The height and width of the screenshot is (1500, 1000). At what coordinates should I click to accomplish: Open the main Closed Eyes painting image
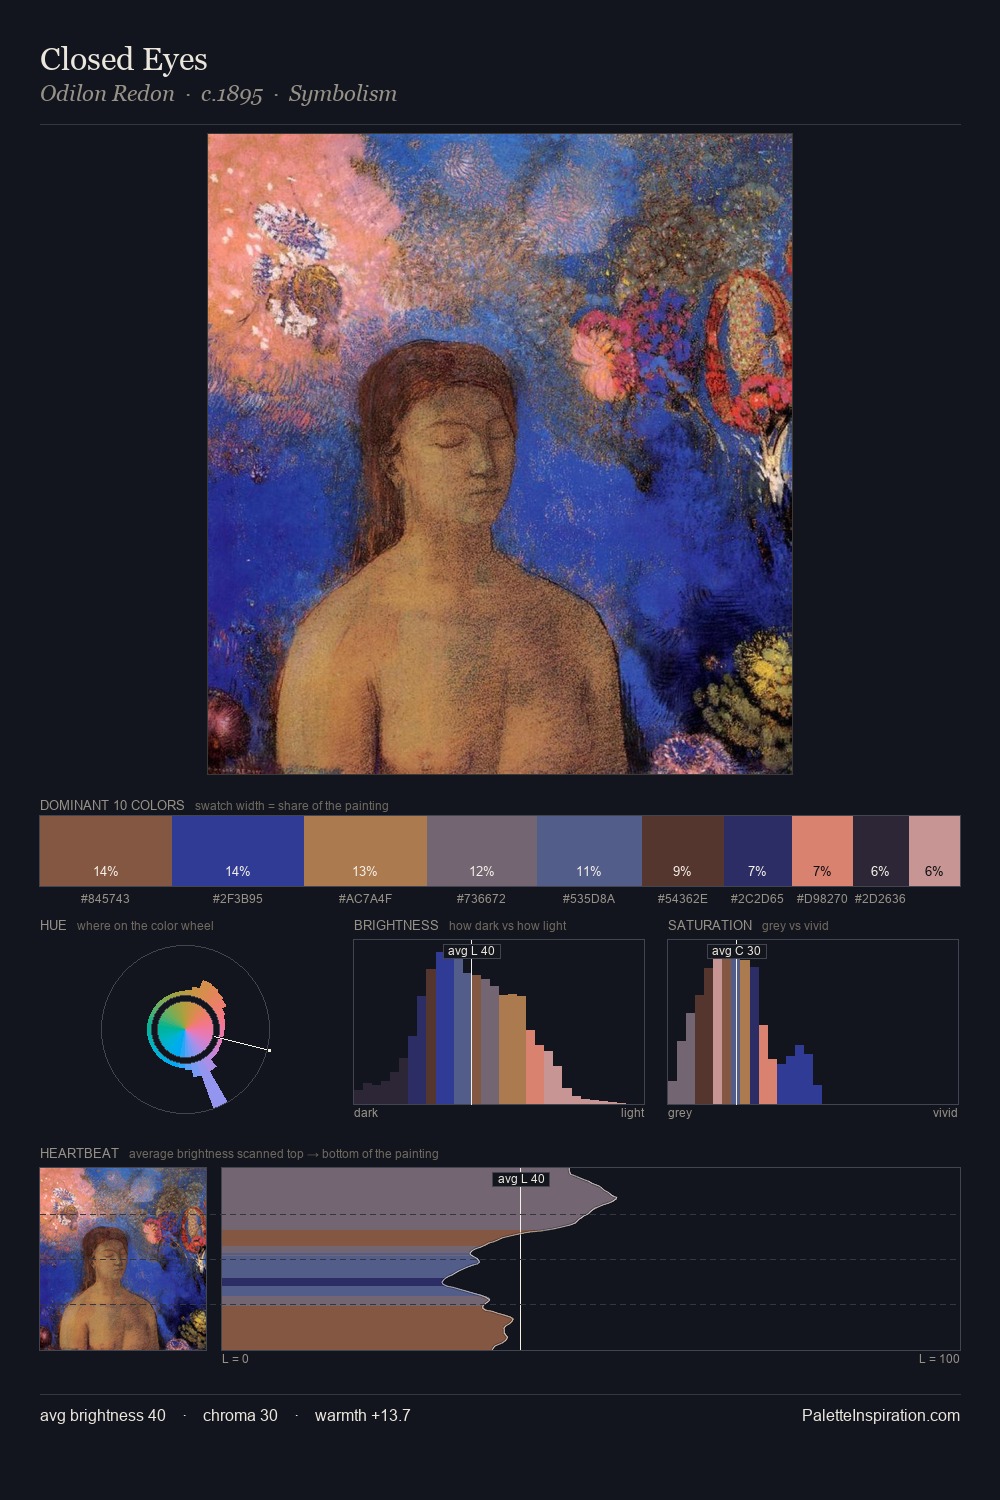click(500, 454)
